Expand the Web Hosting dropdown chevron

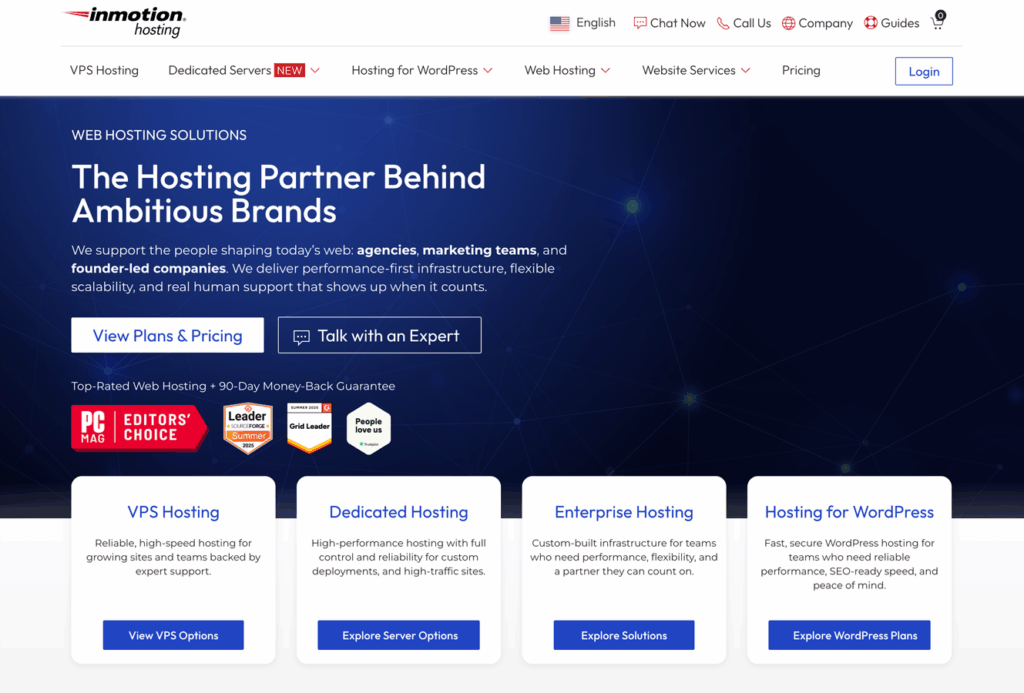click(x=605, y=71)
